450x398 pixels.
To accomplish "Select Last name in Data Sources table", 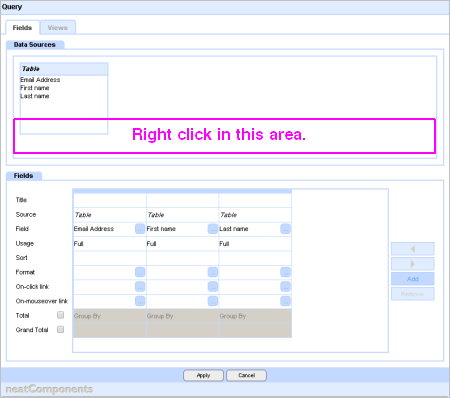I will click(35, 96).
